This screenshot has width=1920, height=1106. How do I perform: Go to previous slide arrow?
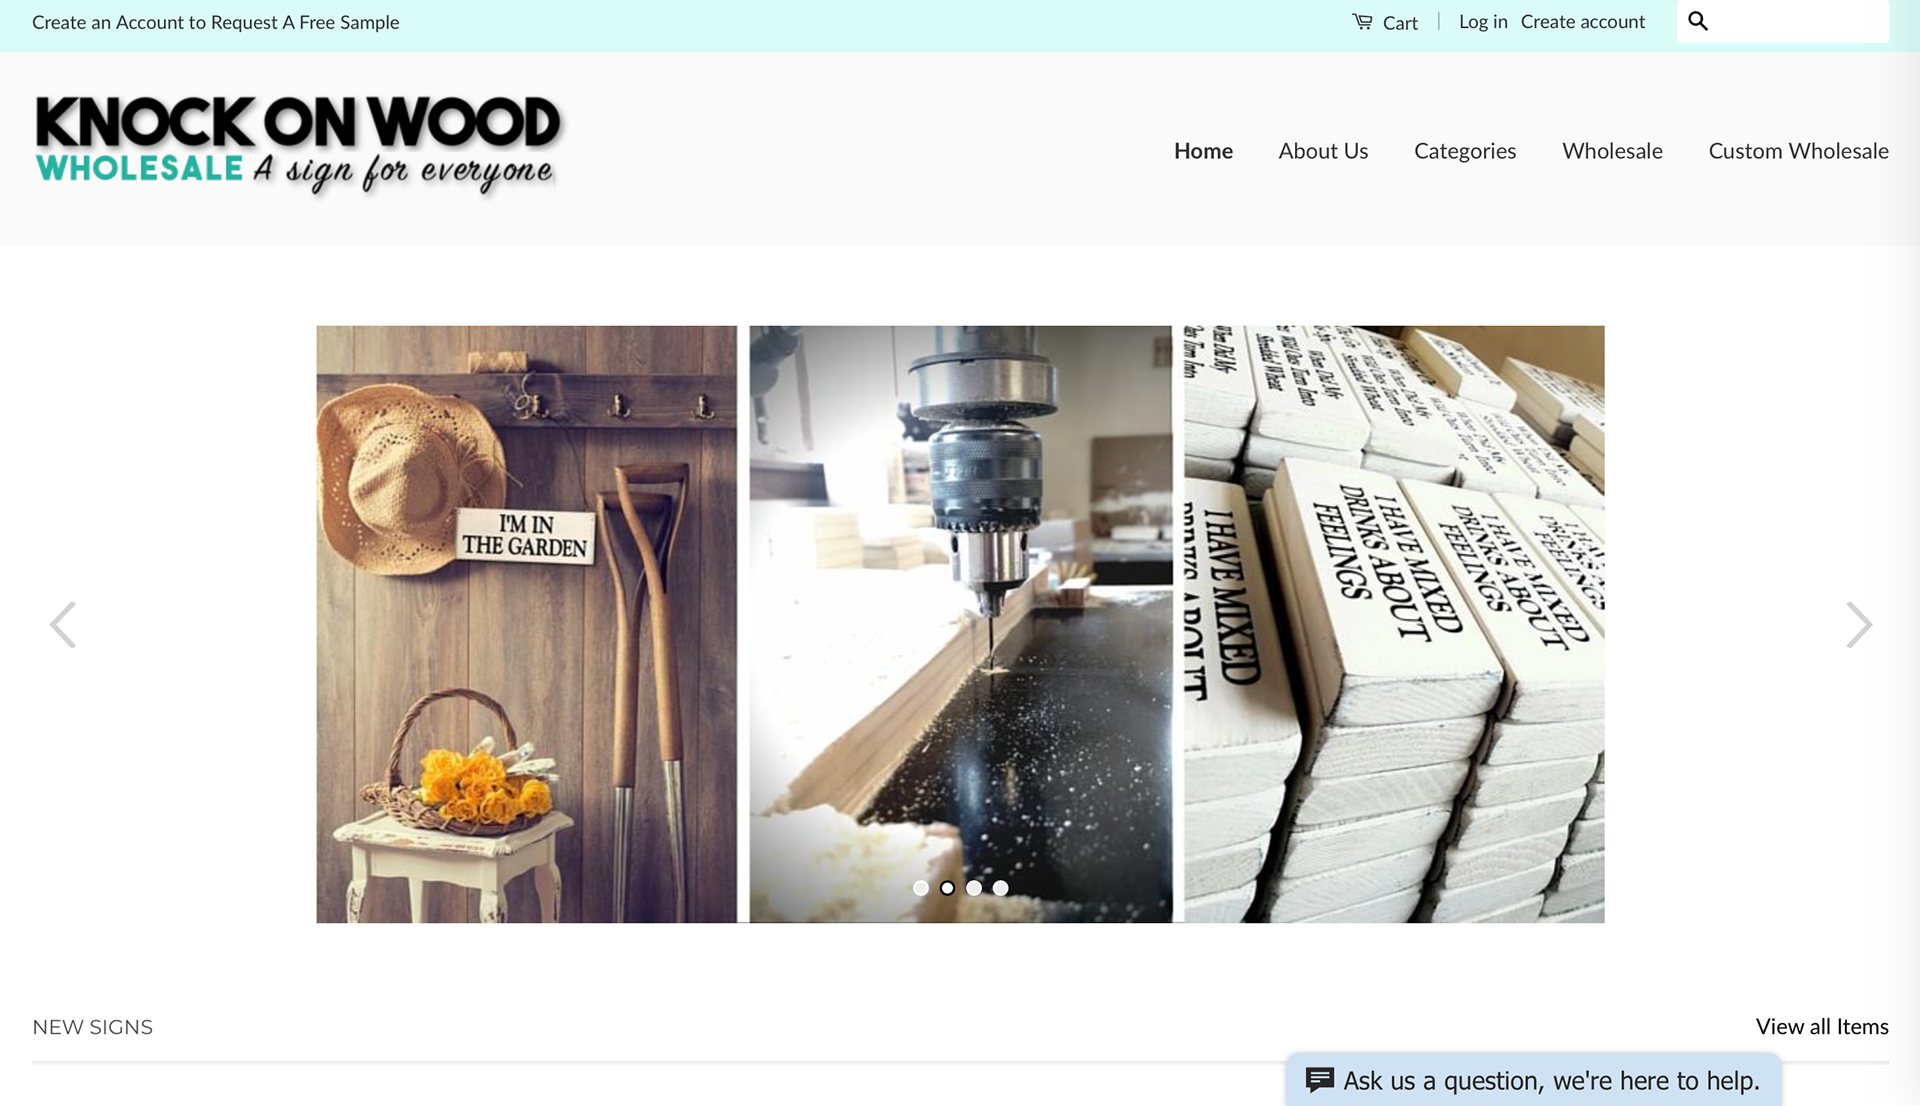63,625
